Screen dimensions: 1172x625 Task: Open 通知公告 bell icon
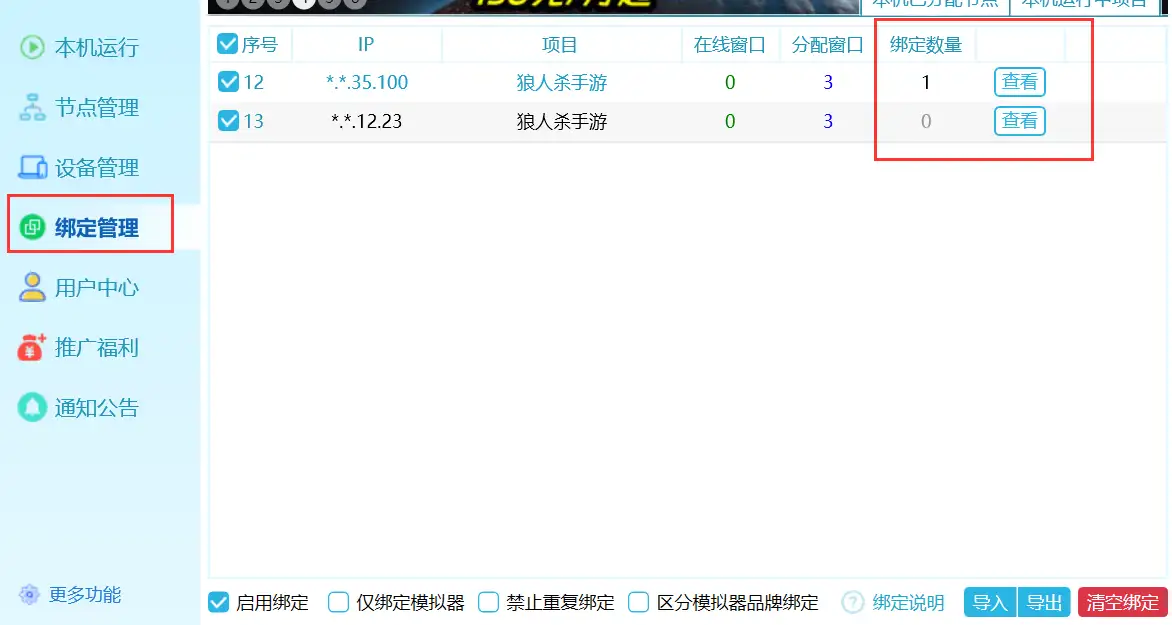[33, 408]
